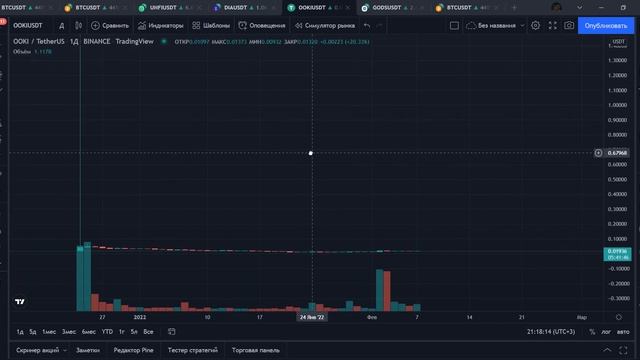Select the 5л time range
Viewport: 640px width, 360px height.
(134, 332)
